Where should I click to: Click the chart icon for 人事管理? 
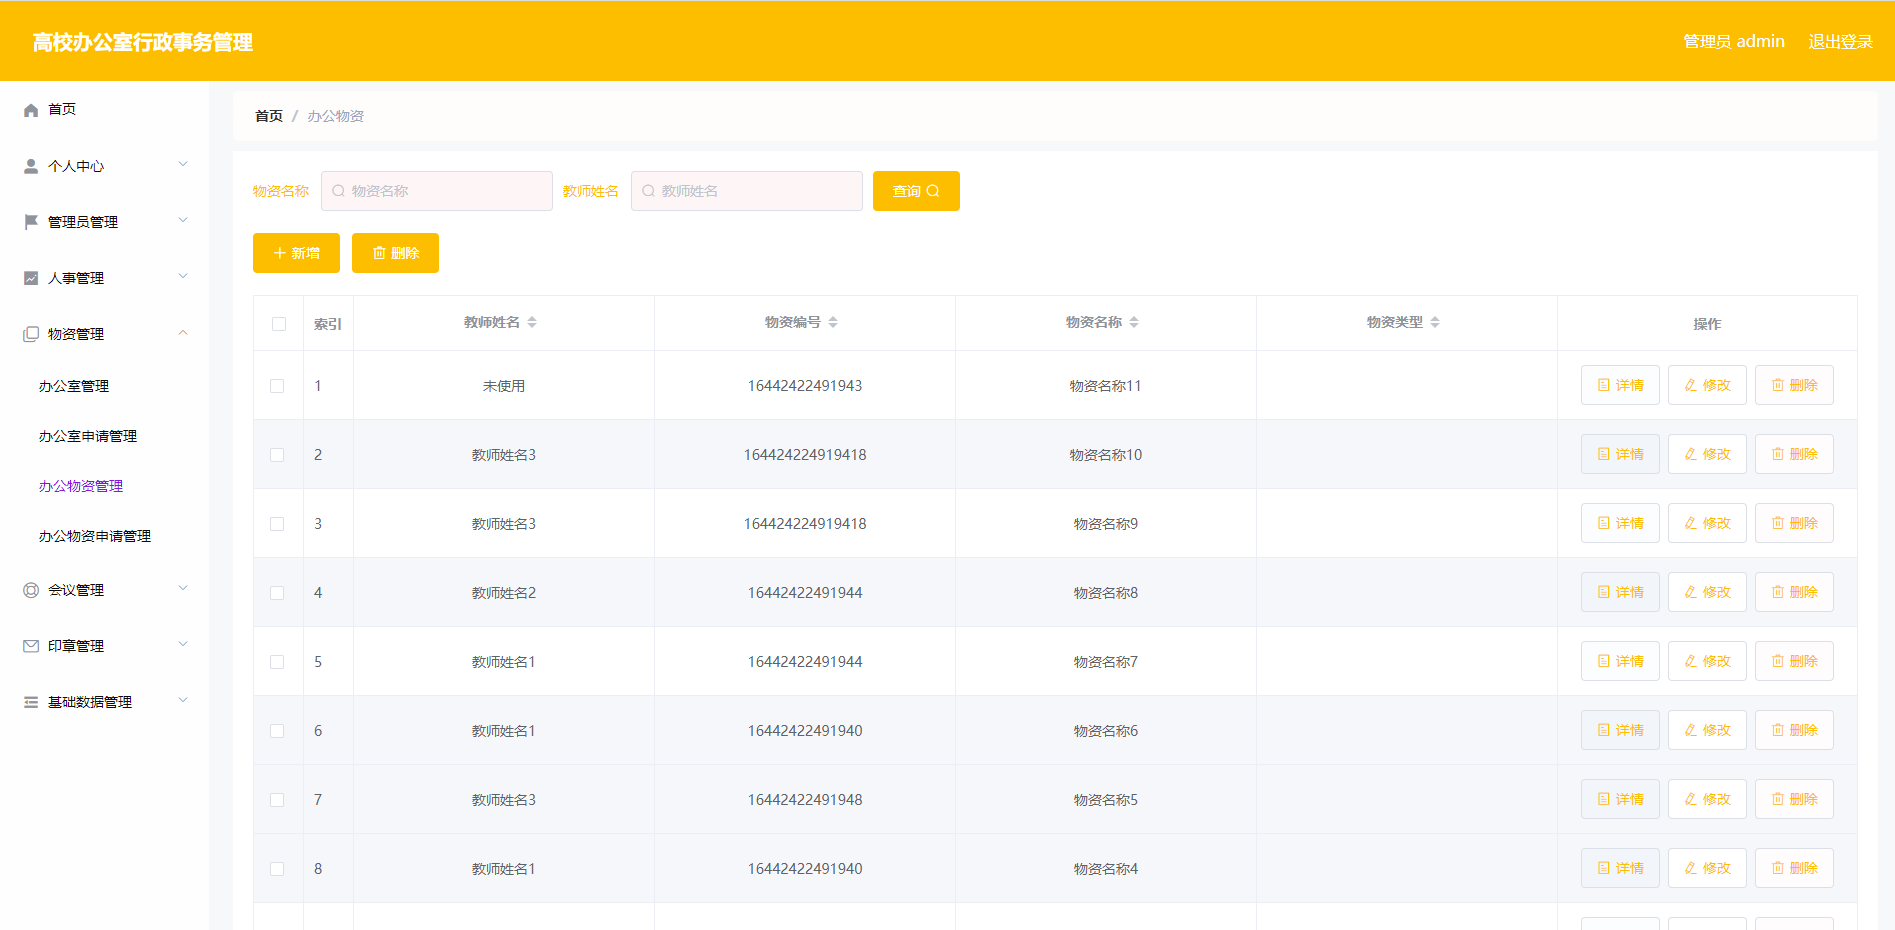[31, 278]
